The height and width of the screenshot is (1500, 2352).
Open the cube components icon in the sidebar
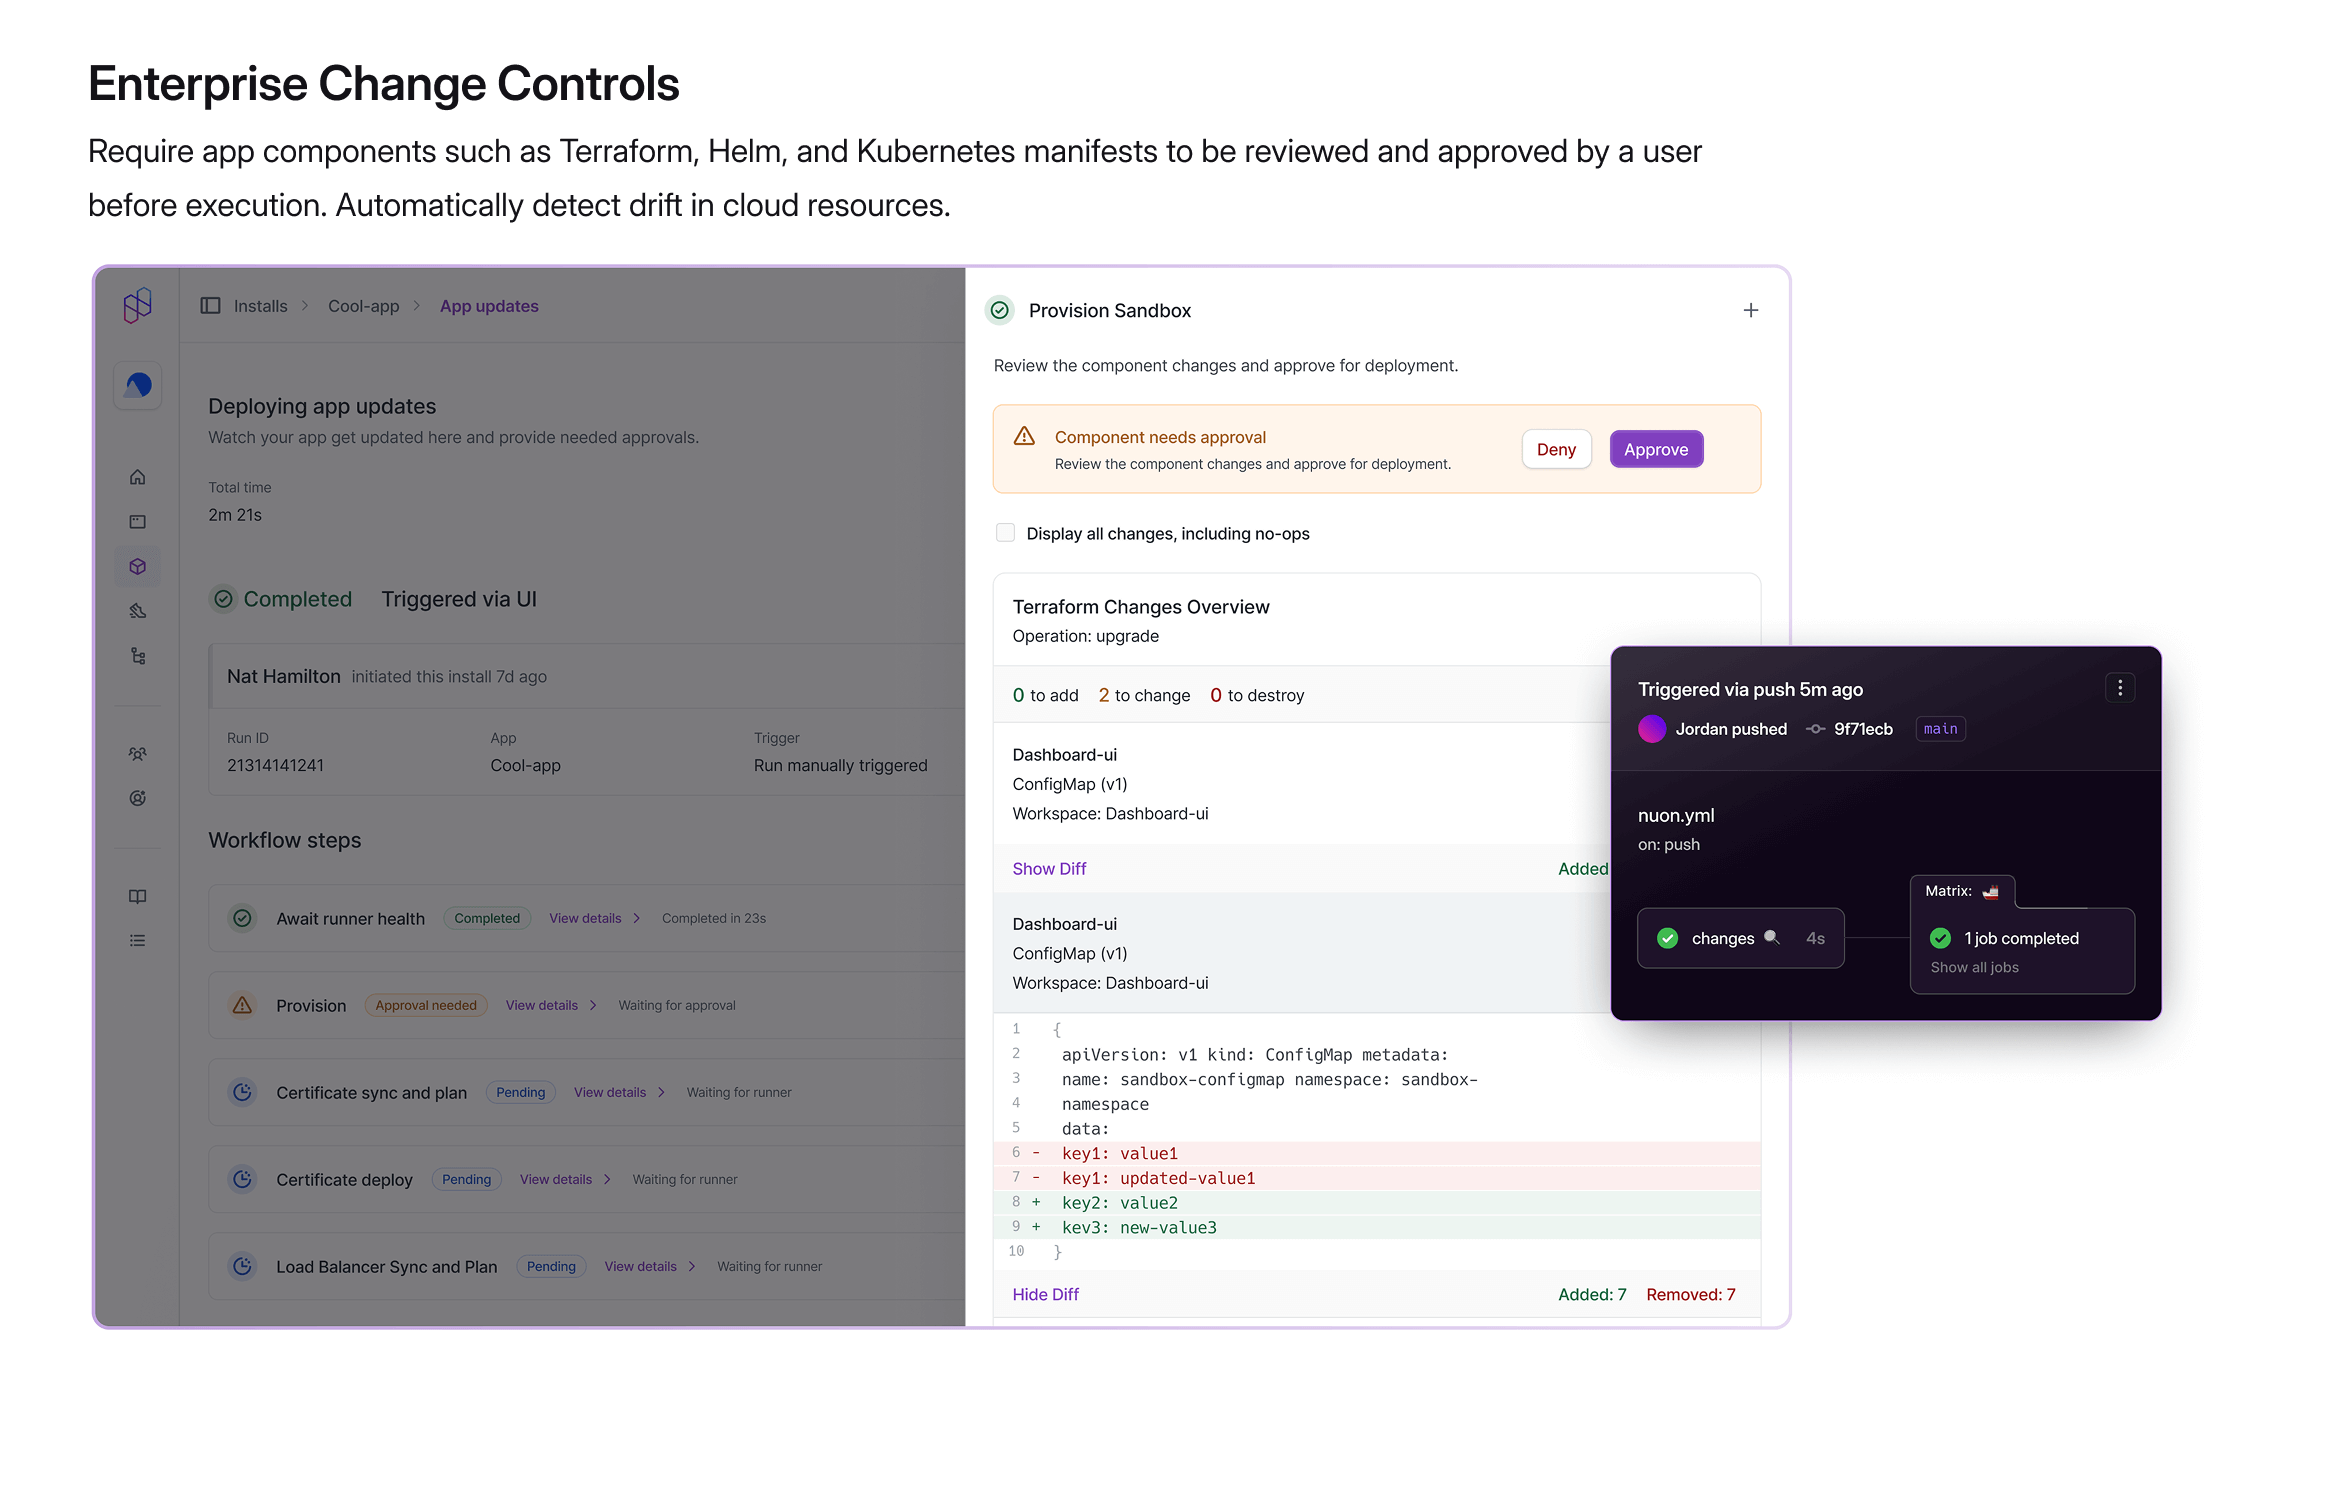click(138, 566)
